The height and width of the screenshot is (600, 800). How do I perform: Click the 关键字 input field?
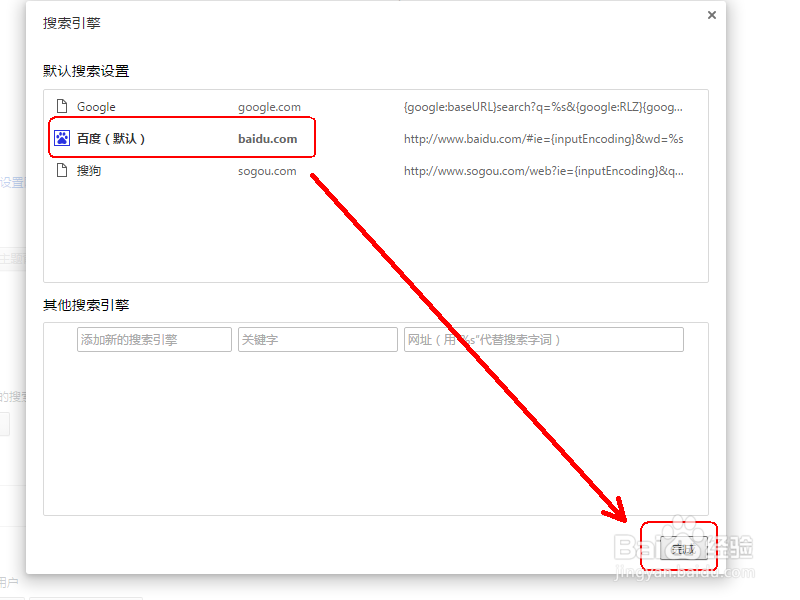(318, 339)
